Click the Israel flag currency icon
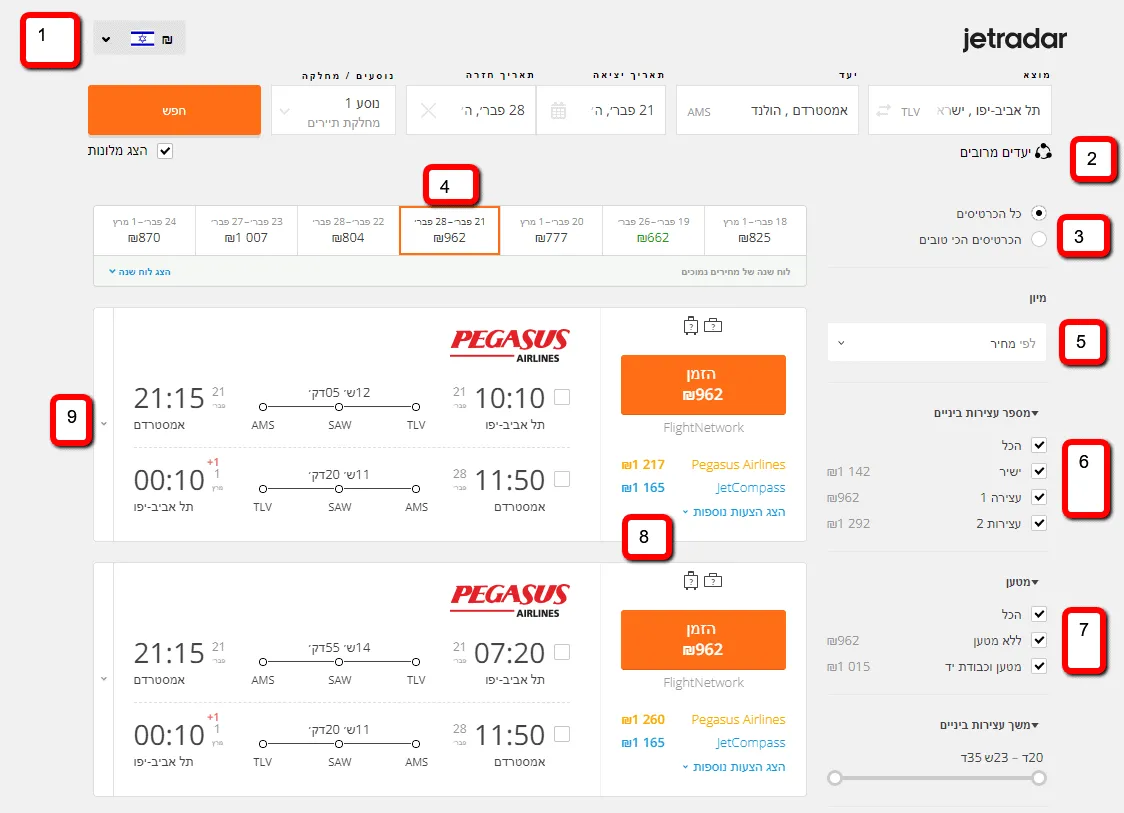The height and width of the screenshot is (813, 1124). click(x=142, y=39)
